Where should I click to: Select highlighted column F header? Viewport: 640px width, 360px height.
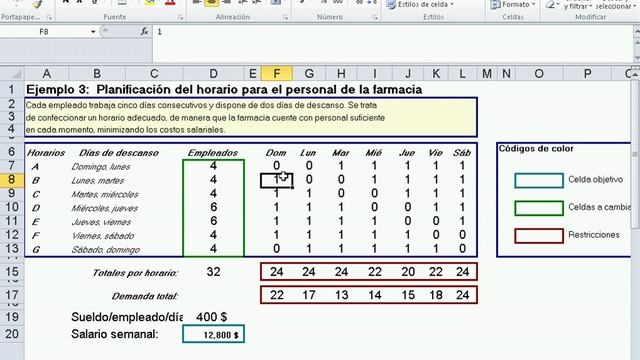277,73
